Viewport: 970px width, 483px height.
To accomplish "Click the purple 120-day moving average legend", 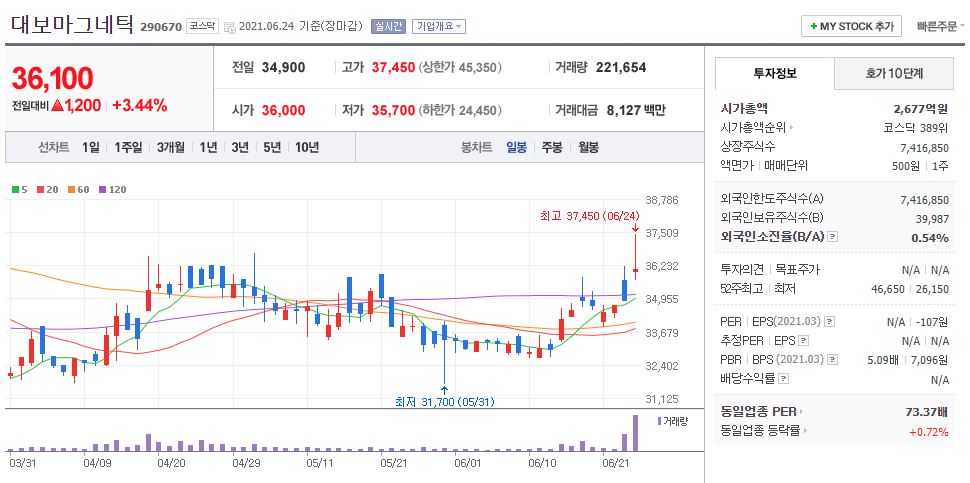I will 112,190.
